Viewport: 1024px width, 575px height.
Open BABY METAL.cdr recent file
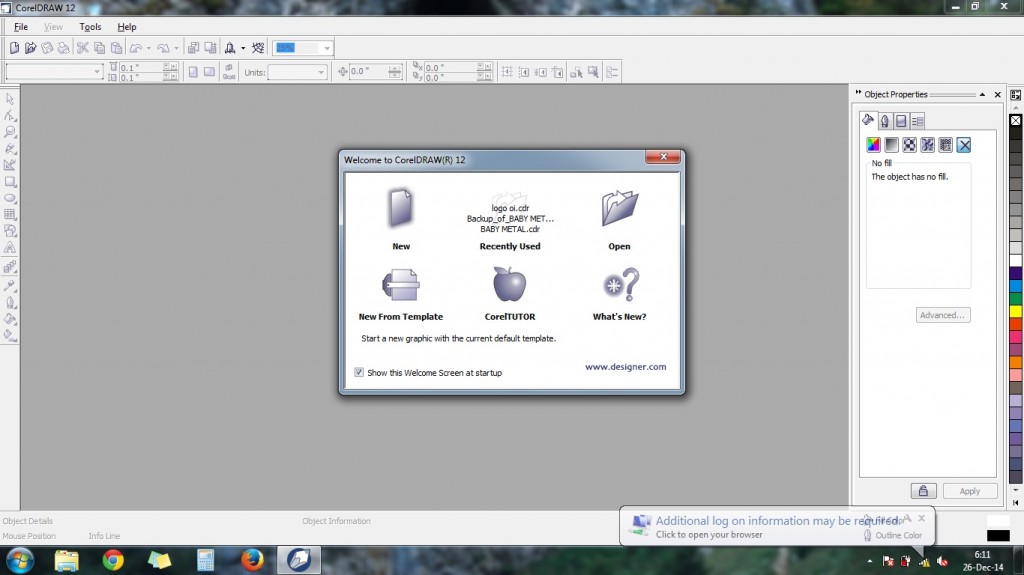[x=509, y=229]
